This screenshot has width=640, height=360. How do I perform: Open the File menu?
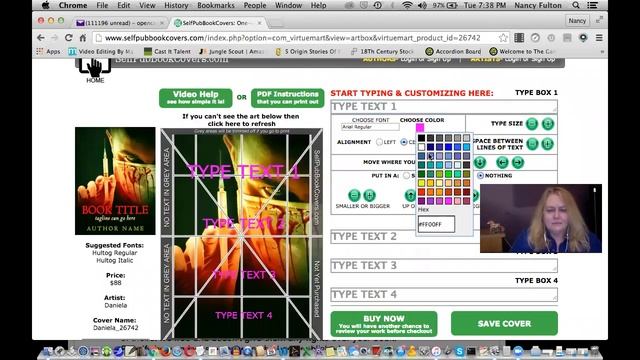pyautogui.click(x=102, y=5)
